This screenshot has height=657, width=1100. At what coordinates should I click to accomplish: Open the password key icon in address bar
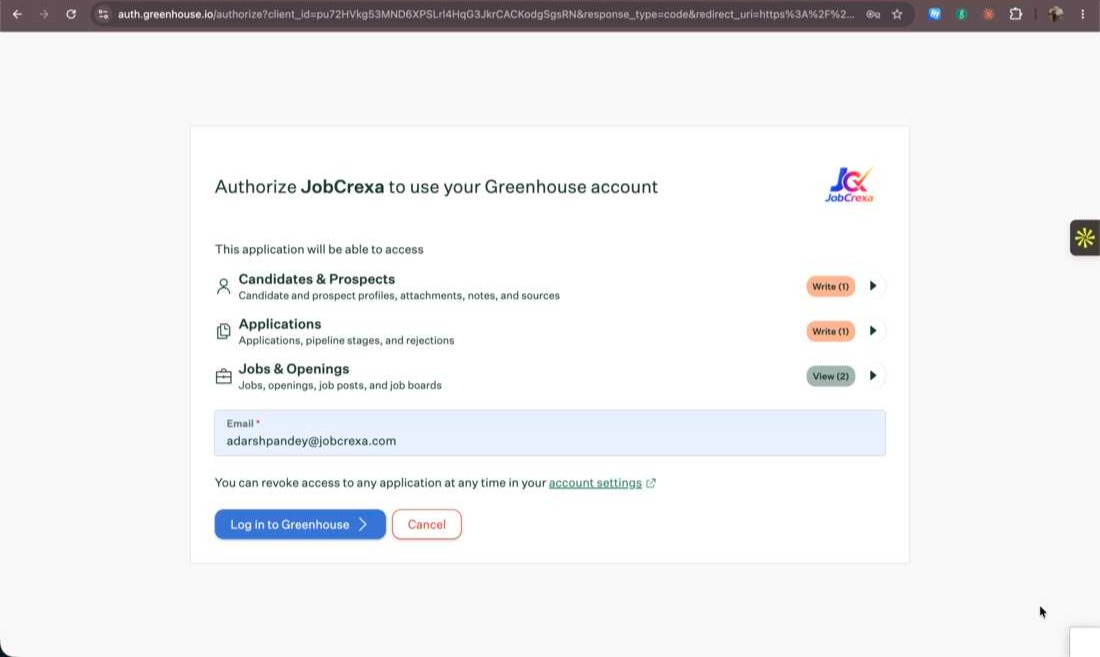(873, 14)
